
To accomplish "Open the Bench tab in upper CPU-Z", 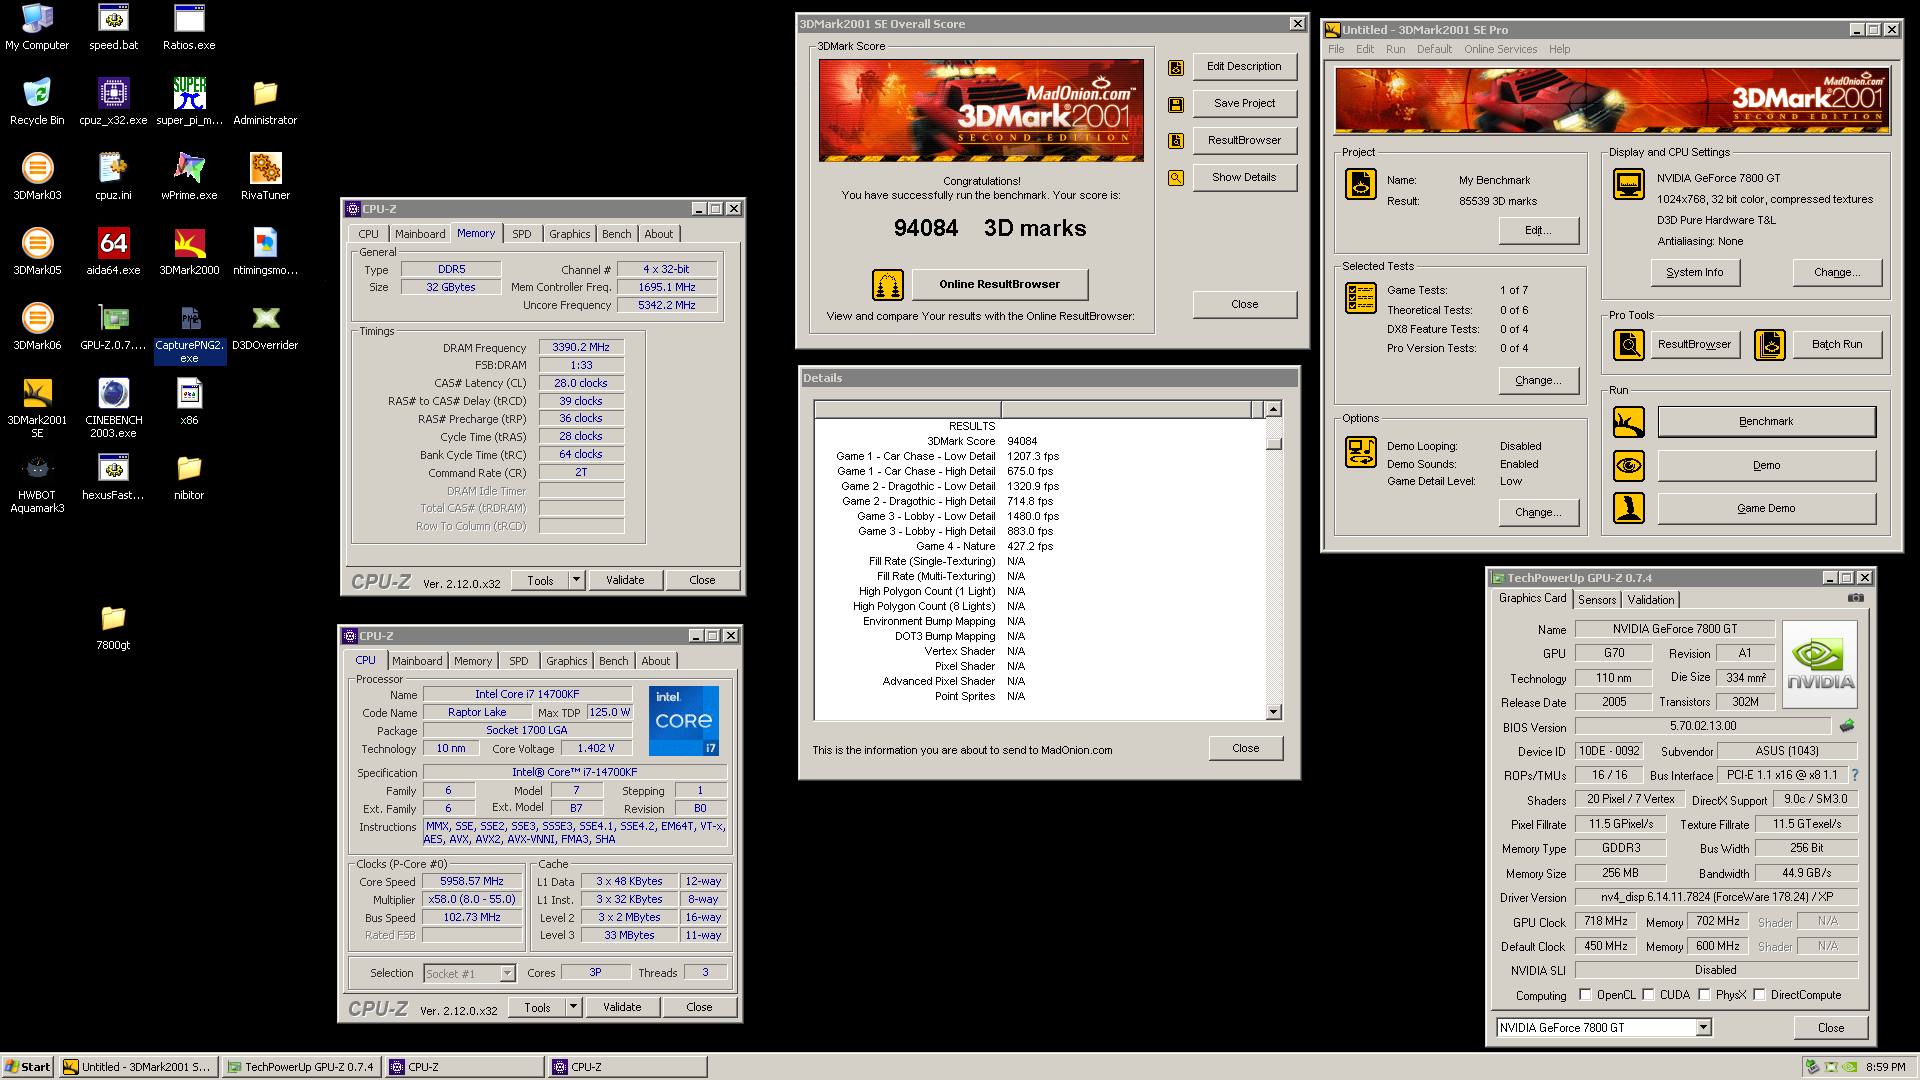I will point(617,234).
